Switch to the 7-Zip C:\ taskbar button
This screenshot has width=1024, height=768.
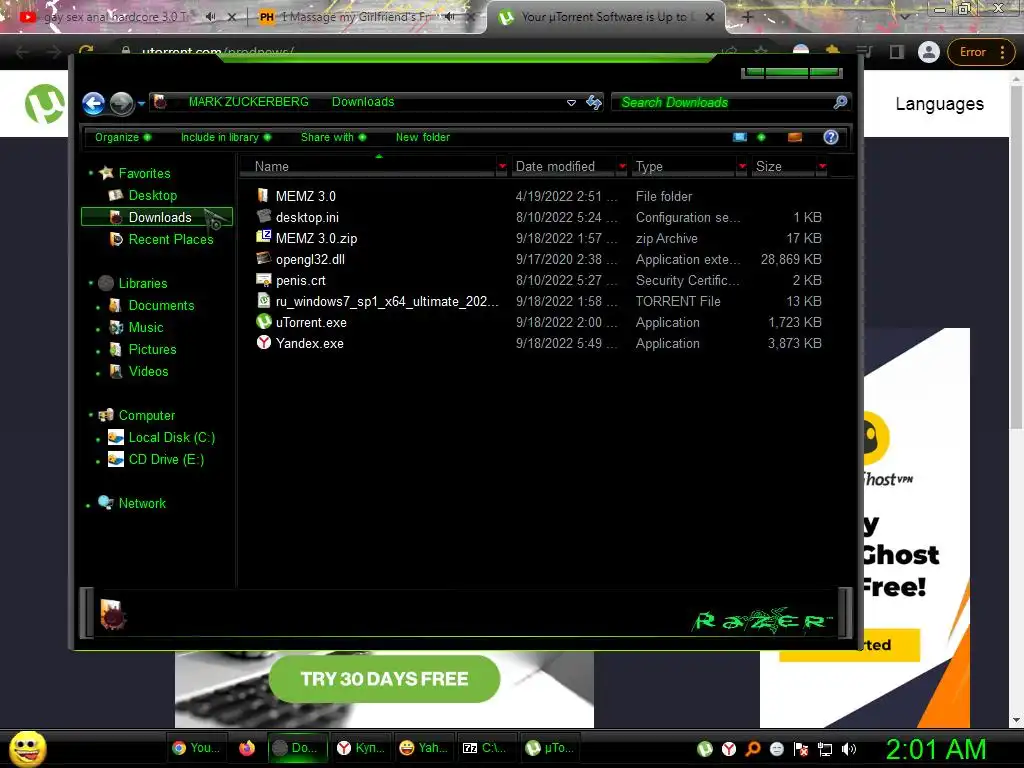click(485, 748)
